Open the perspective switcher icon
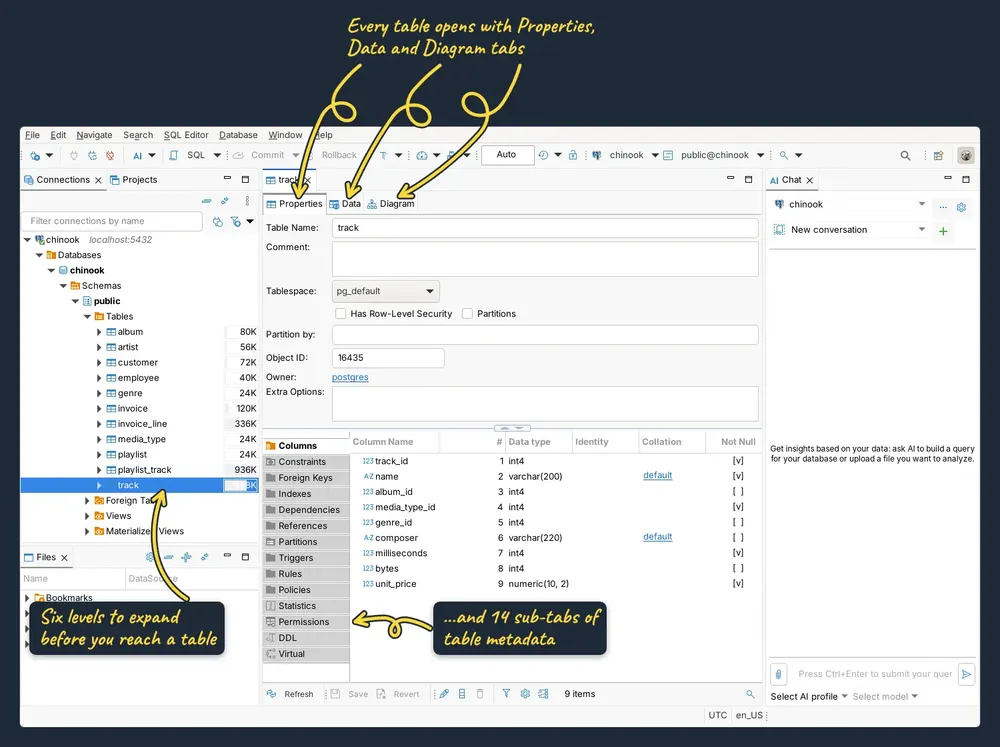 click(938, 155)
